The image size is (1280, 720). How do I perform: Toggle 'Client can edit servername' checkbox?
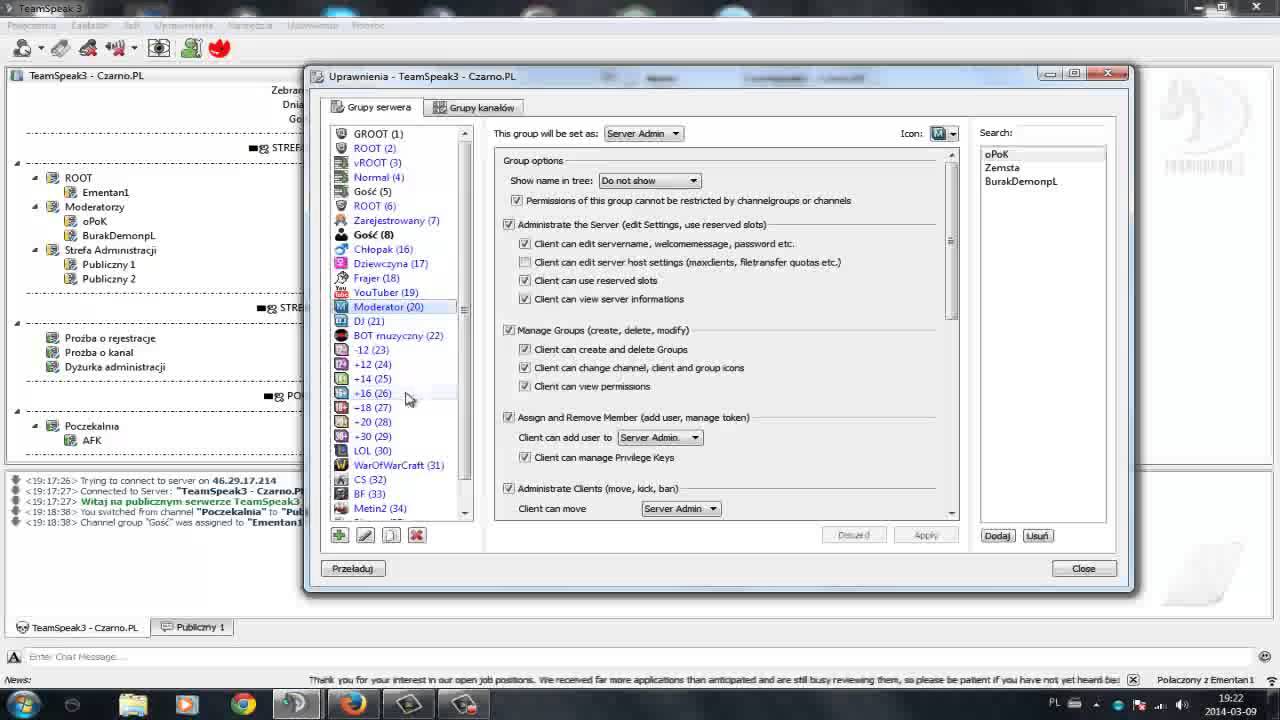[x=525, y=244]
